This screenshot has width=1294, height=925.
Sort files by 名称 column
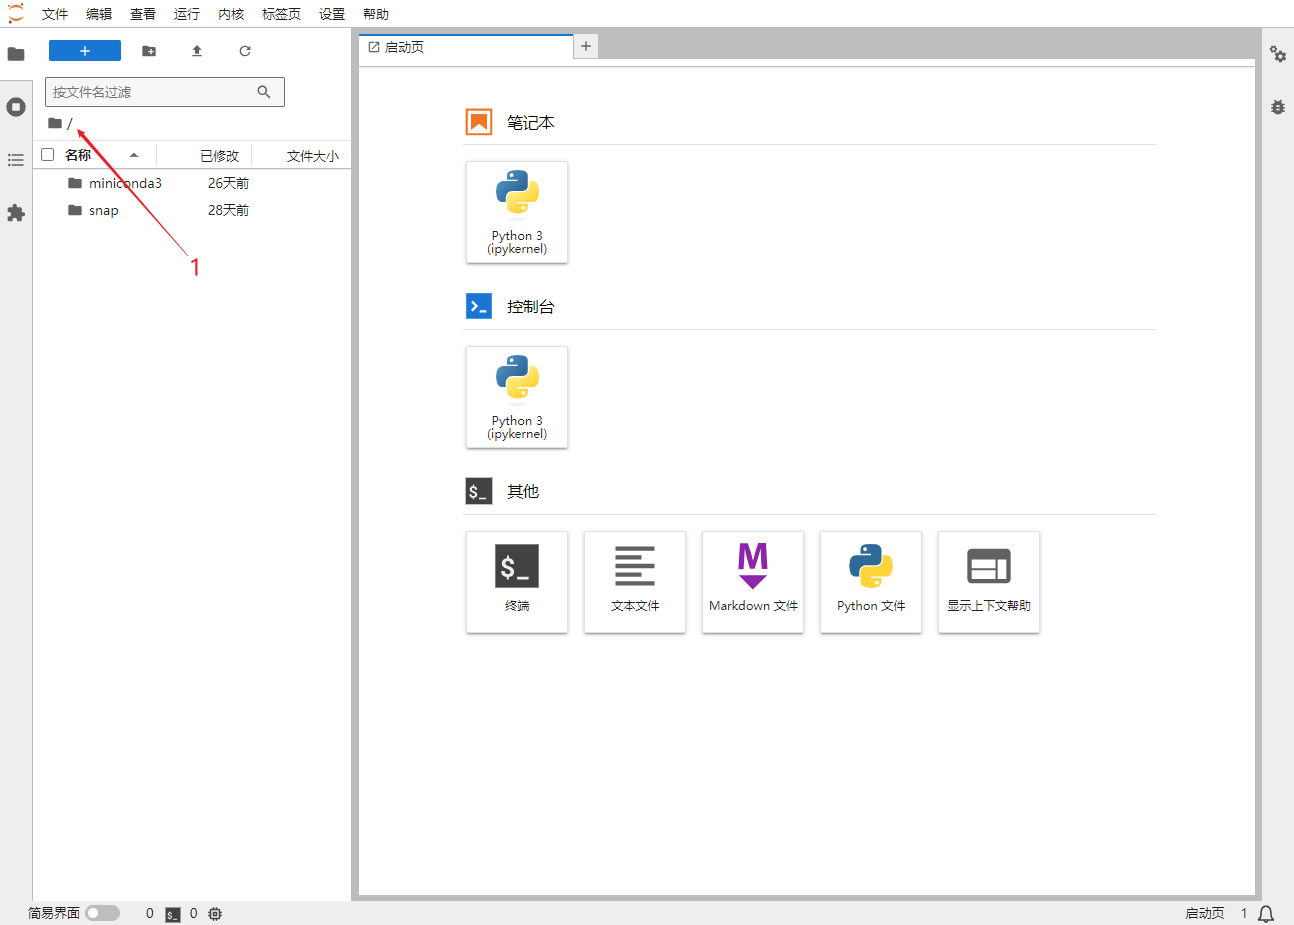(x=78, y=155)
